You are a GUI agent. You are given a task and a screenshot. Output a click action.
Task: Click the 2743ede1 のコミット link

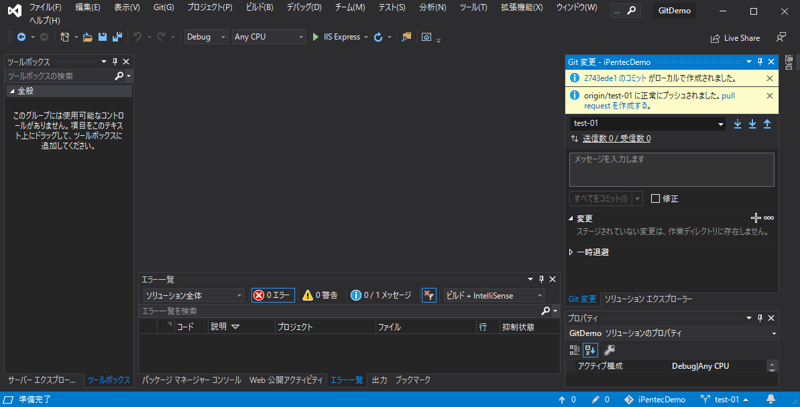coord(615,78)
